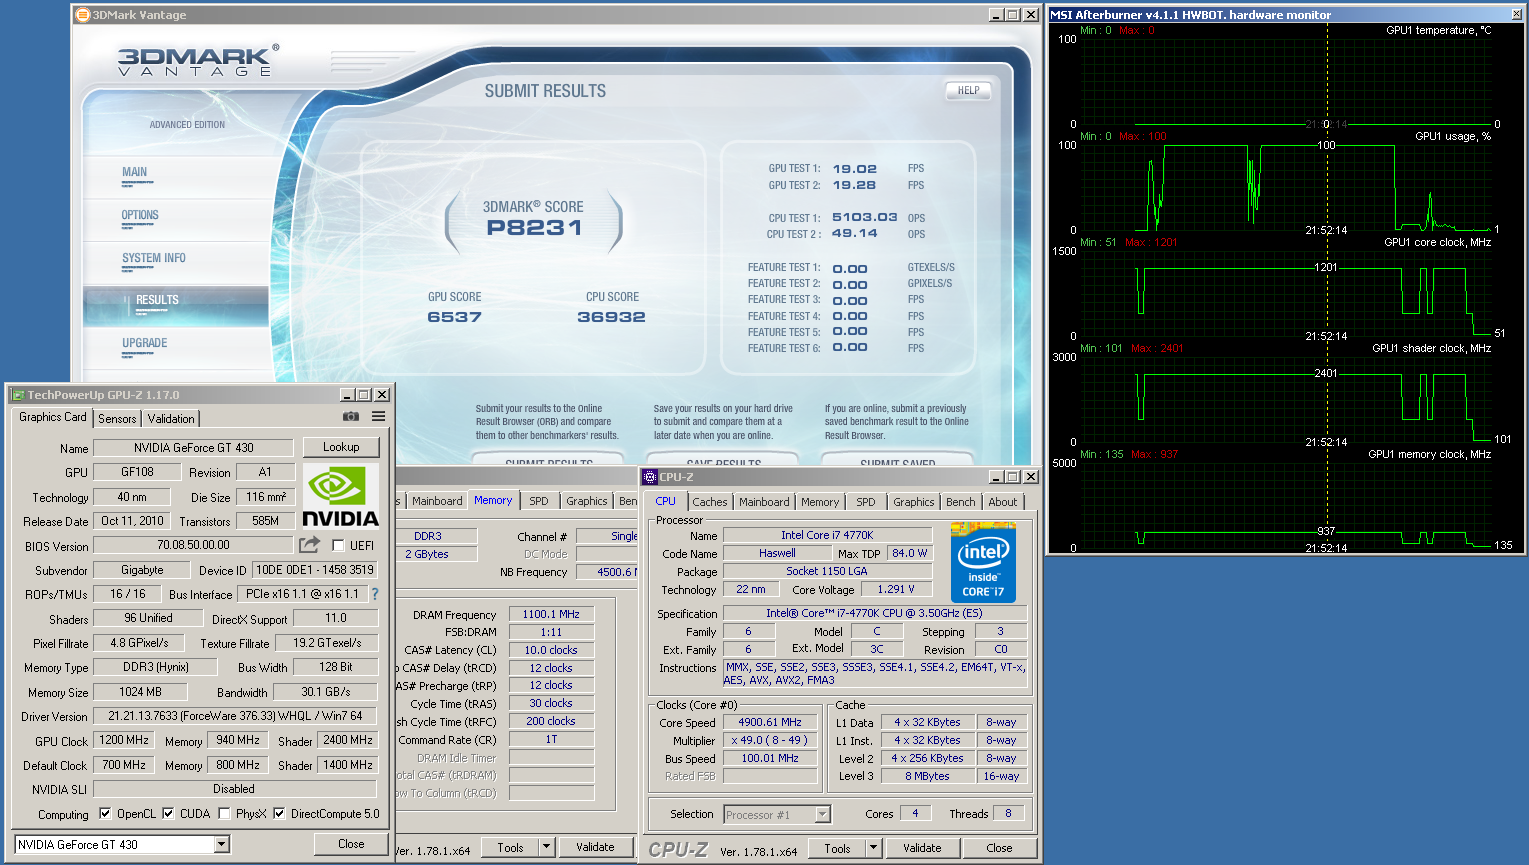Expand Tools dropdown arrow in memory CPU-Z window
The height and width of the screenshot is (865, 1529).
[546, 848]
